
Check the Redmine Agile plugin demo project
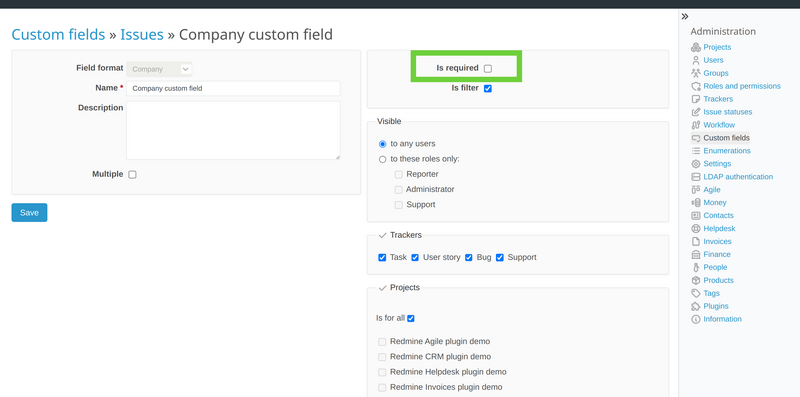click(x=382, y=342)
